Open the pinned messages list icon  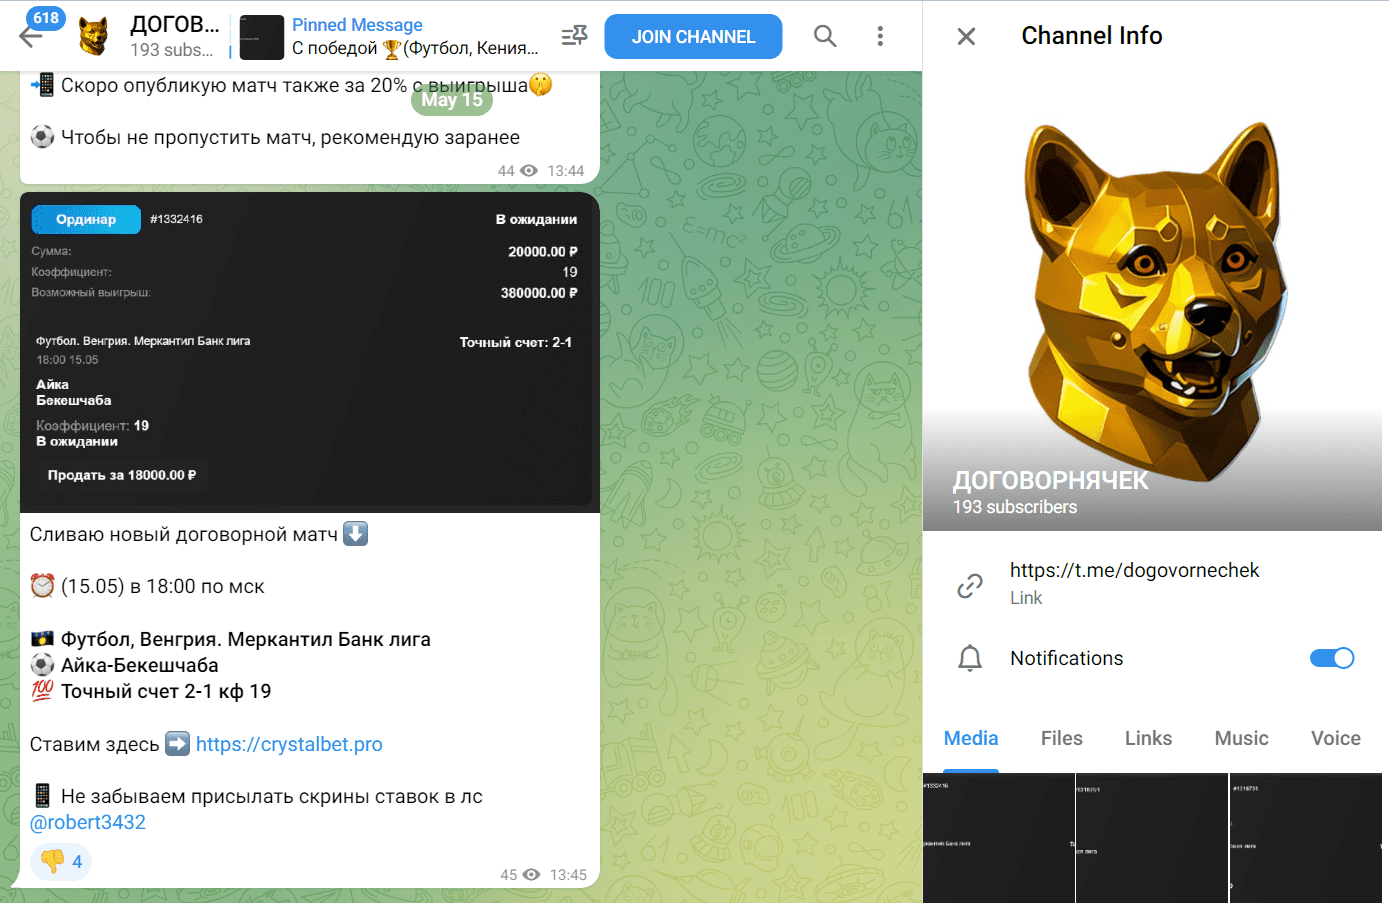pos(574,36)
